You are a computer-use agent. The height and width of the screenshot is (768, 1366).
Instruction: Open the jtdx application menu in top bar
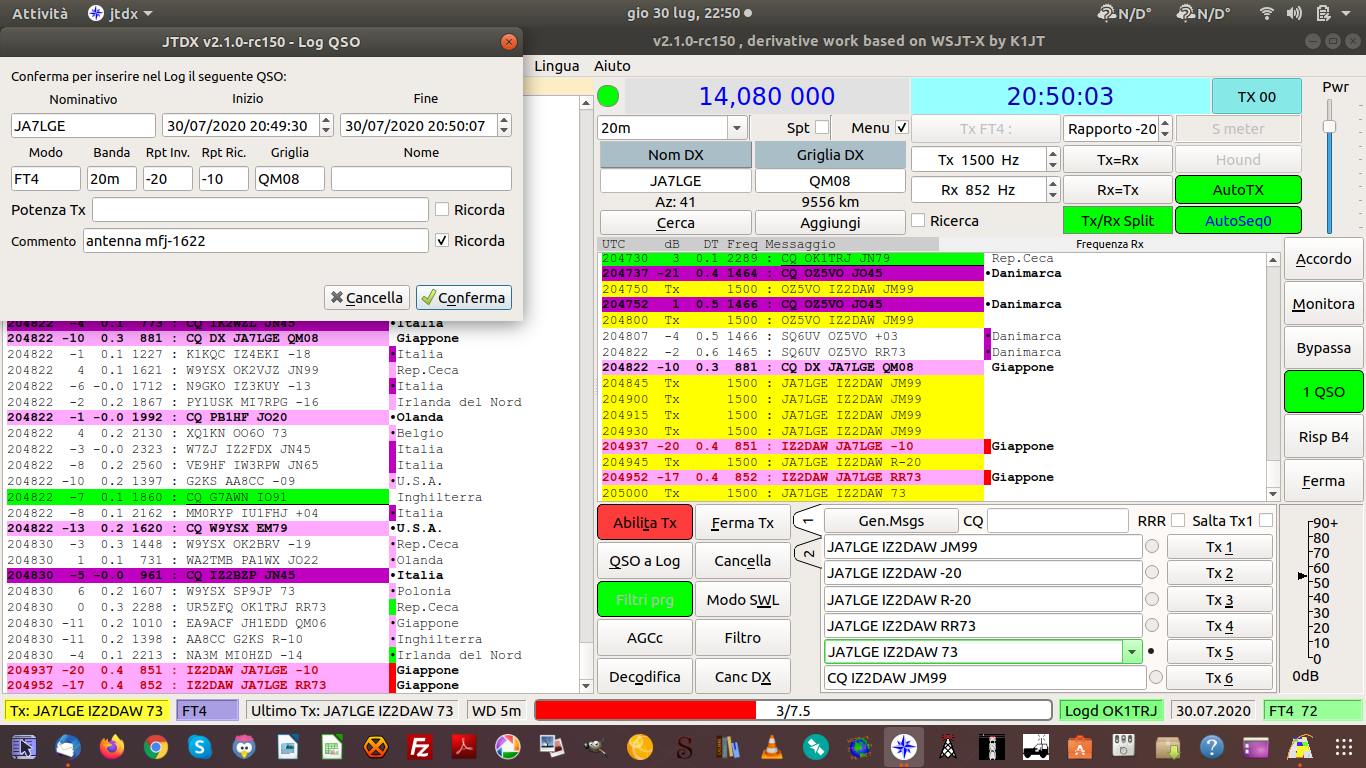pyautogui.click(x=120, y=13)
